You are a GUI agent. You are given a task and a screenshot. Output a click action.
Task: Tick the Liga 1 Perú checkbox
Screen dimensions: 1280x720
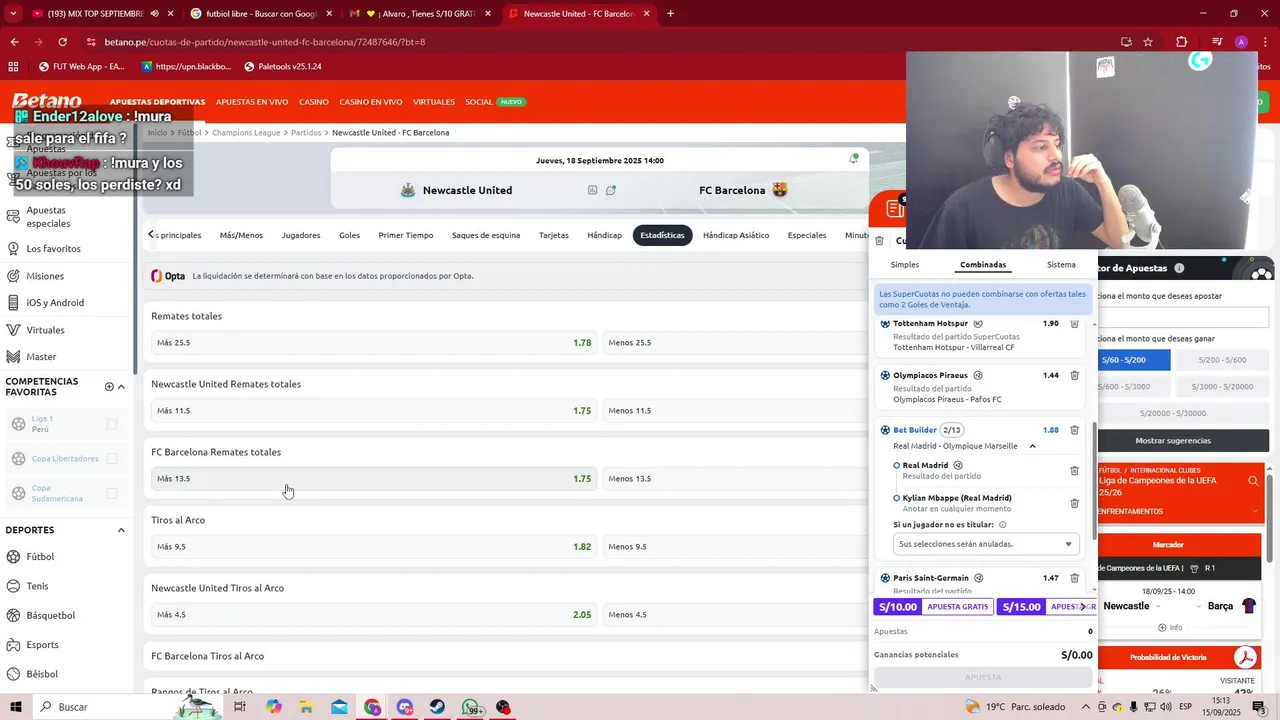pos(112,424)
